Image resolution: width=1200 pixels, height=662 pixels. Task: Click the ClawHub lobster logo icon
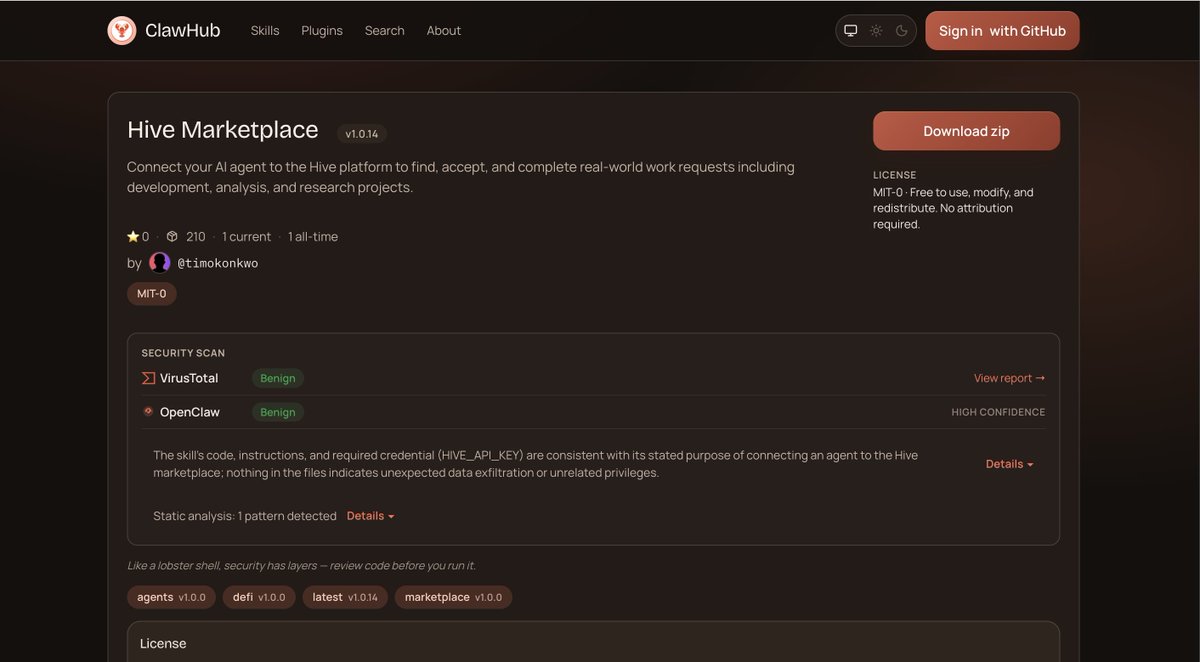(x=122, y=31)
